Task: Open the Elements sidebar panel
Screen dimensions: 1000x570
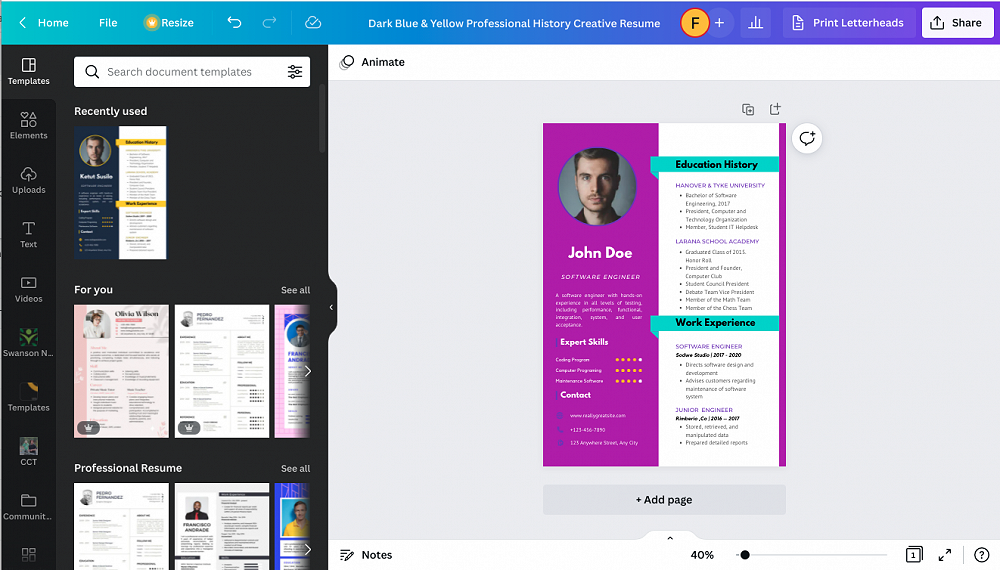Action: (x=28, y=125)
